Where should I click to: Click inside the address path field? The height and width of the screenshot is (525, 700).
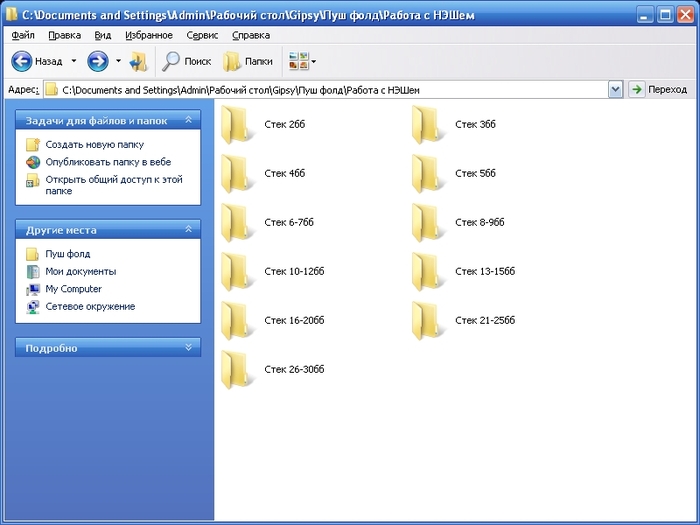(x=326, y=90)
